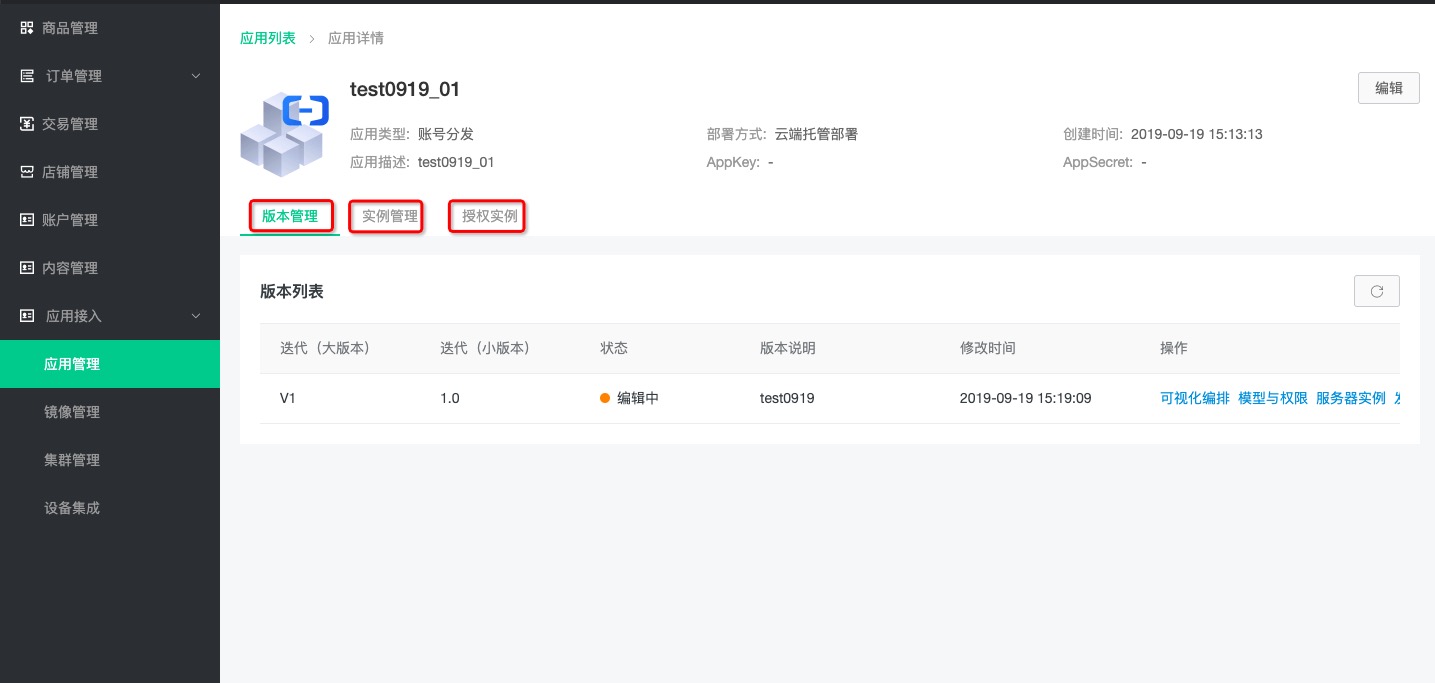Click the creation time 2019-09-19 15:13:13
This screenshot has width=1435, height=683.
(1197, 134)
